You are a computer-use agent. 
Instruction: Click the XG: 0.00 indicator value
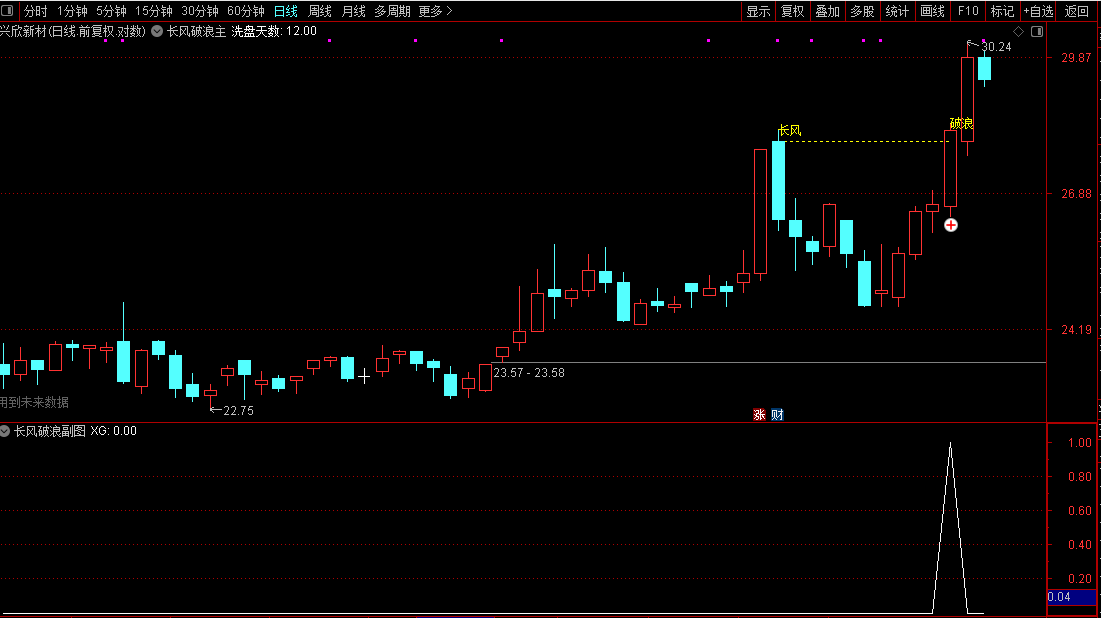pos(113,431)
